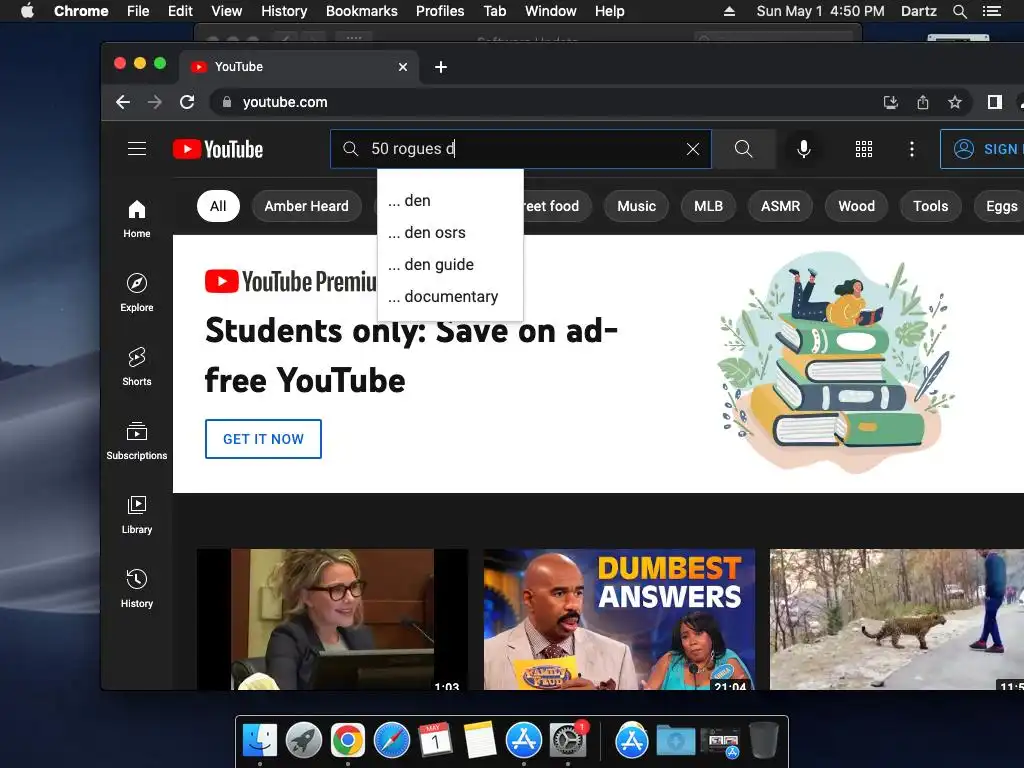Open the Tab menu in menu bar
Image resolution: width=1024 pixels, height=768 pixels.
click(494, 11)
